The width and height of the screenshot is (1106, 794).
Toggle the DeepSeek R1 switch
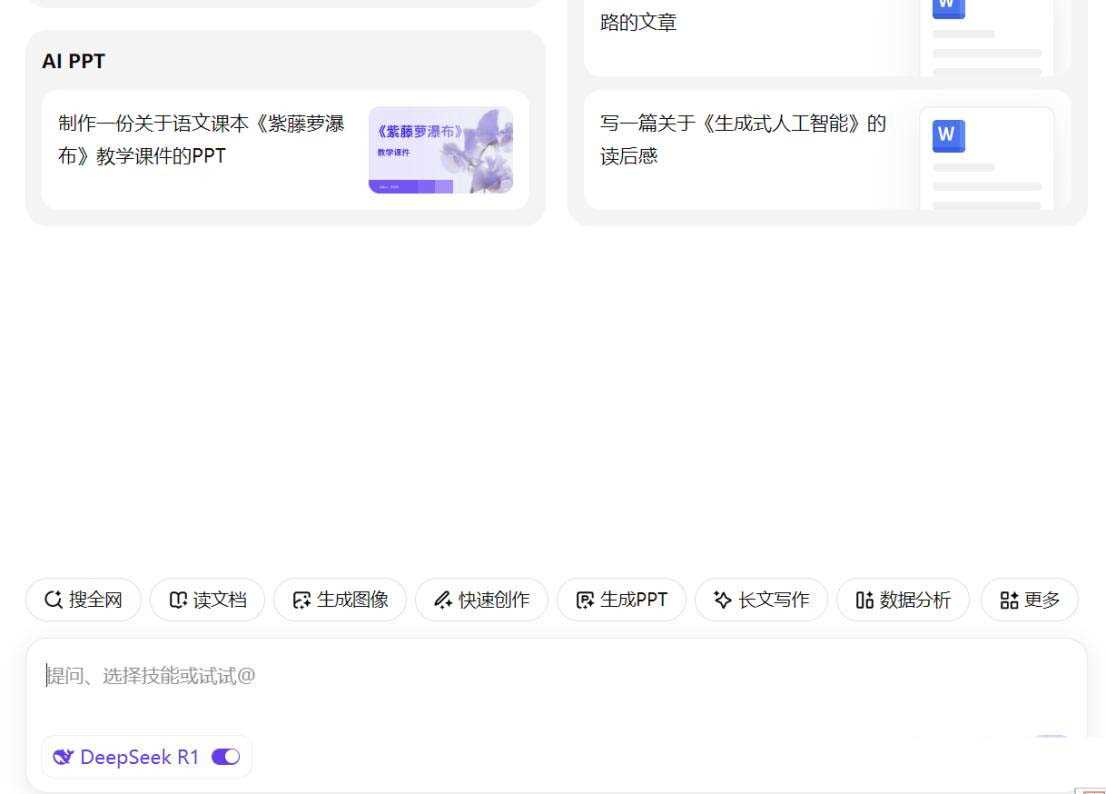[x=226, y=757]
